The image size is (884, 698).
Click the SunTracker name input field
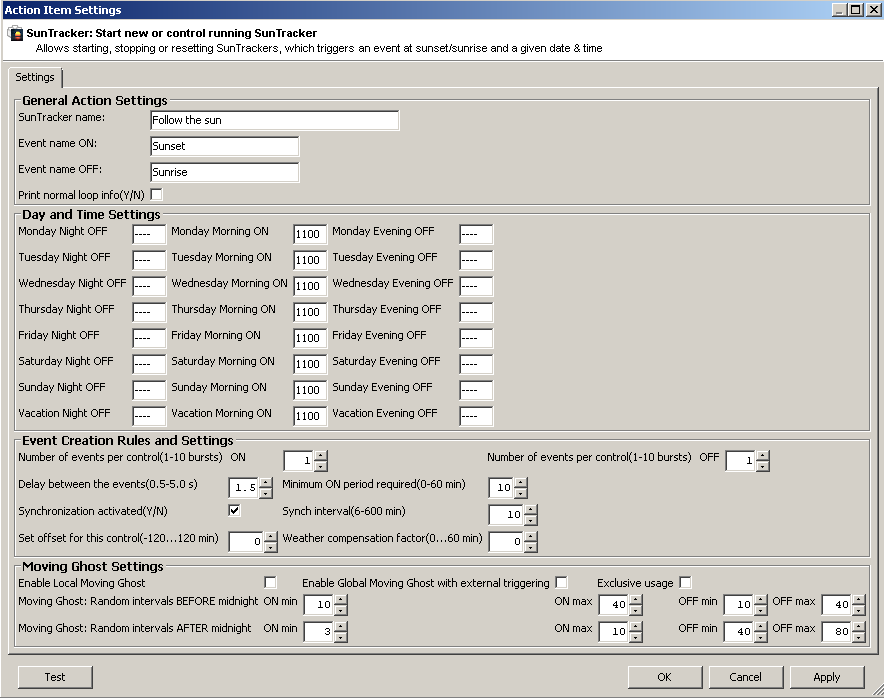[275, 120]
